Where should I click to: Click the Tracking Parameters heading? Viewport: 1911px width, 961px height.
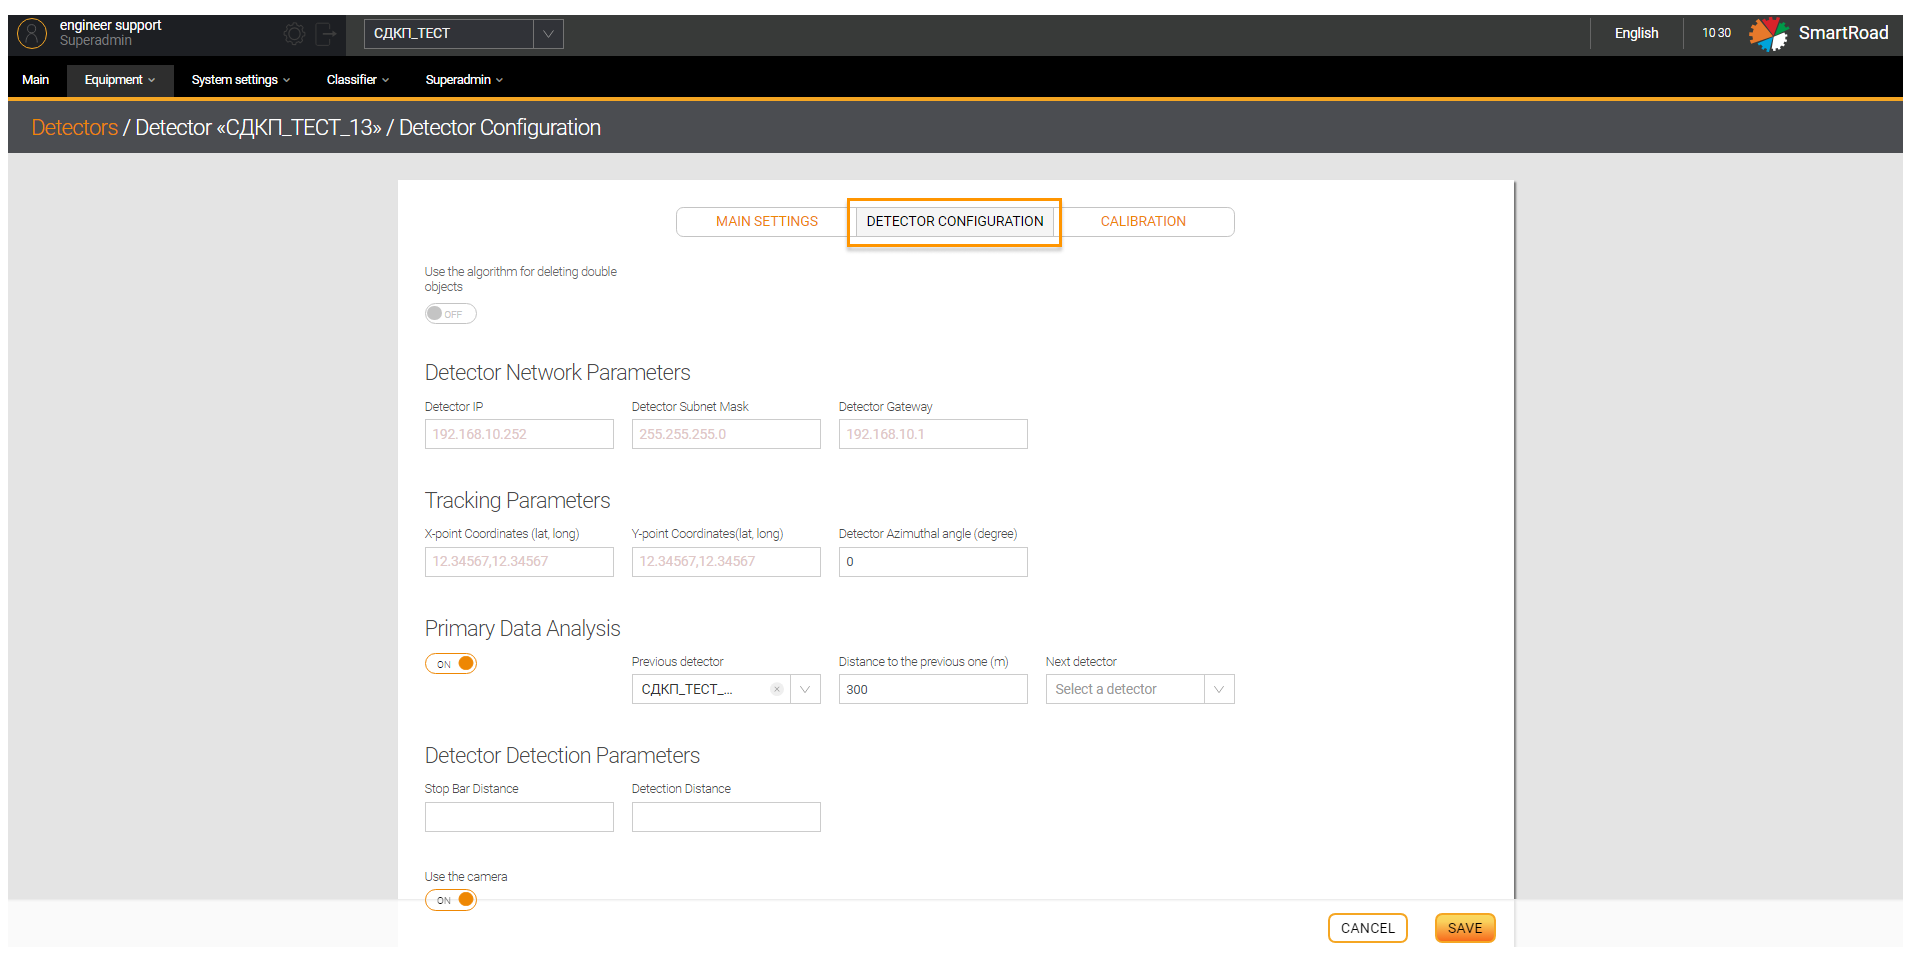tap(517, 501)
